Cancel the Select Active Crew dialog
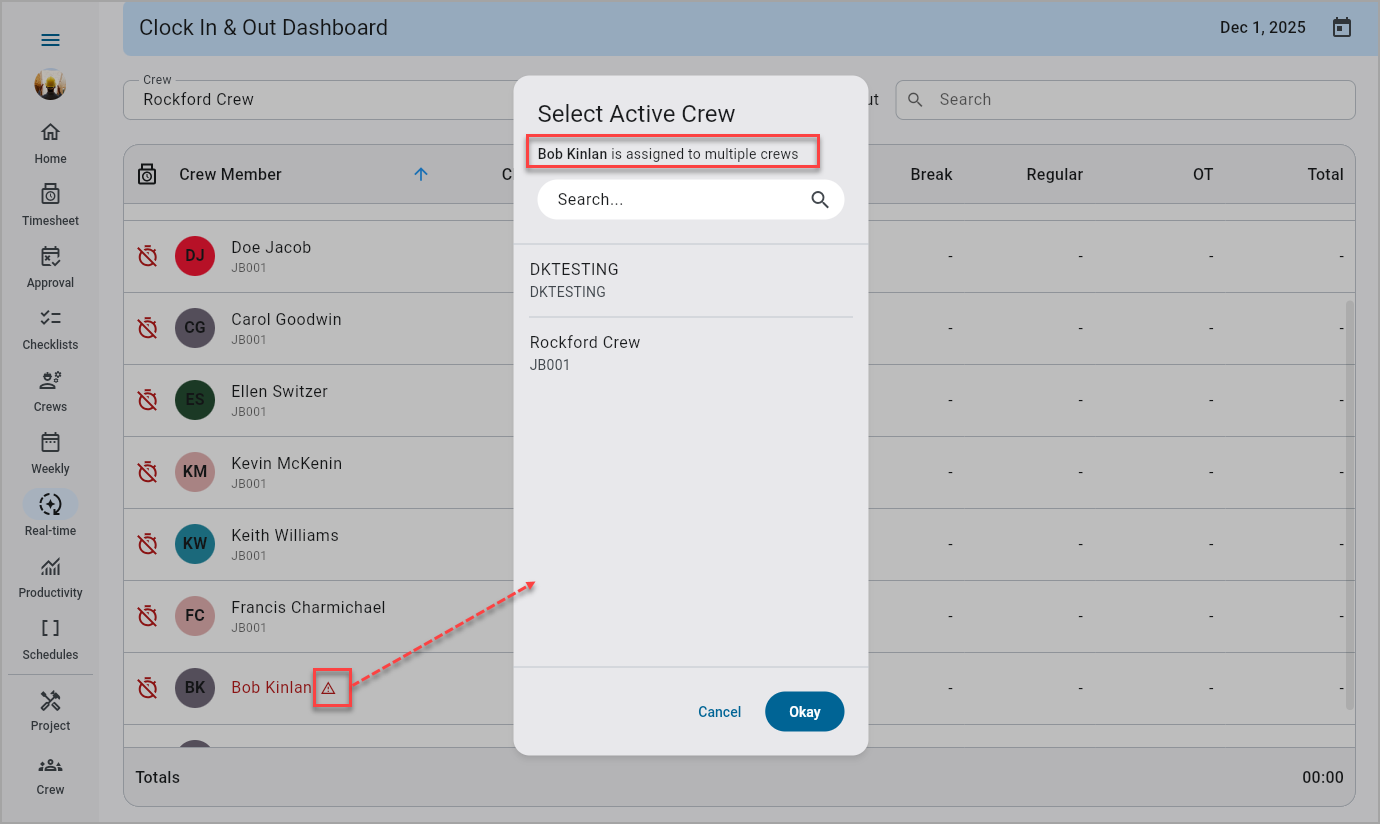 [x=719, y=712]
